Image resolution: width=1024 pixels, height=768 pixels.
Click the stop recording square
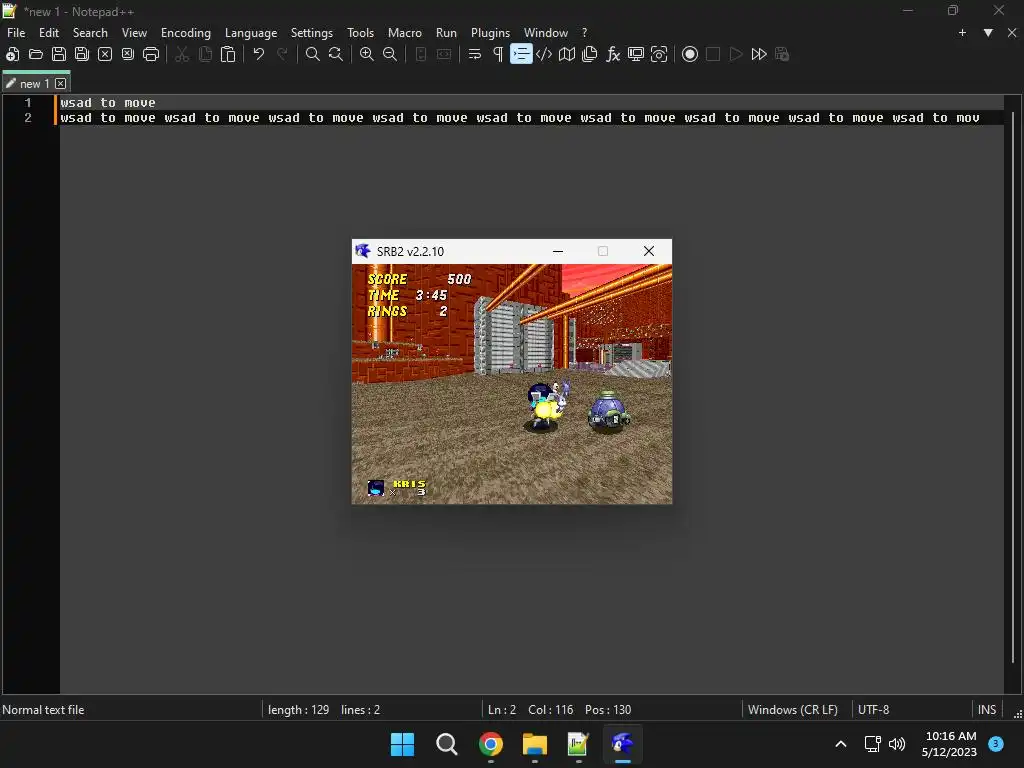[x=713, y=54]
